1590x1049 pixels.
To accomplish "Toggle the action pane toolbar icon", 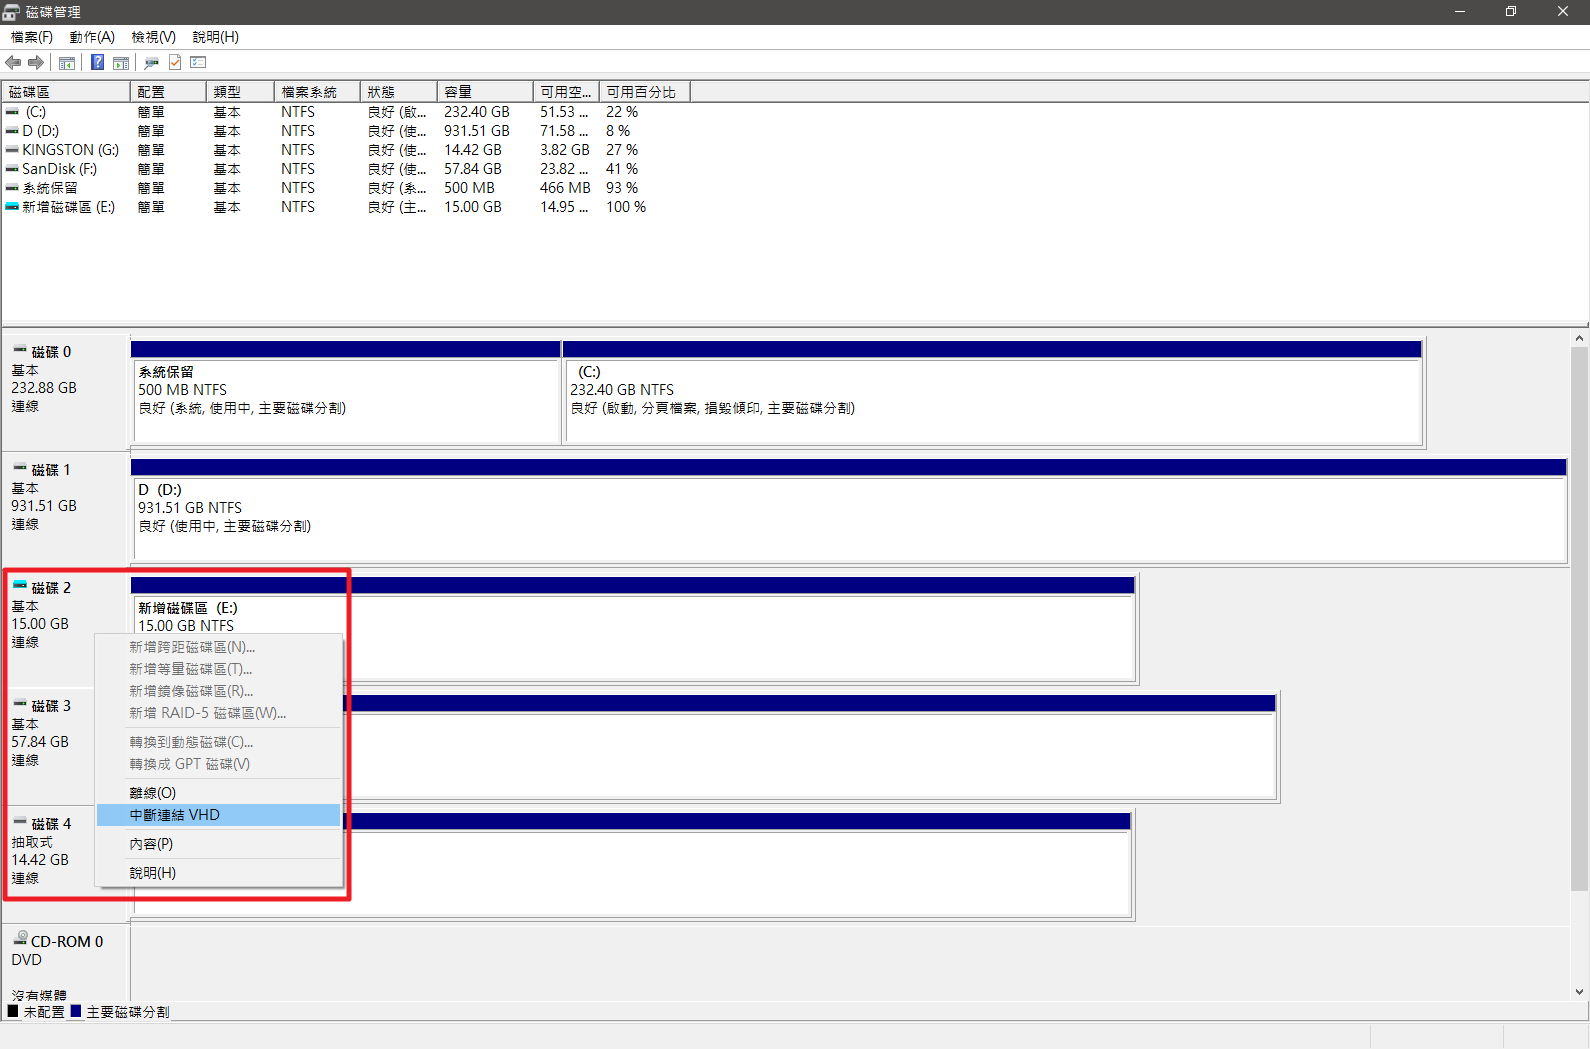I will click(121, 63).
